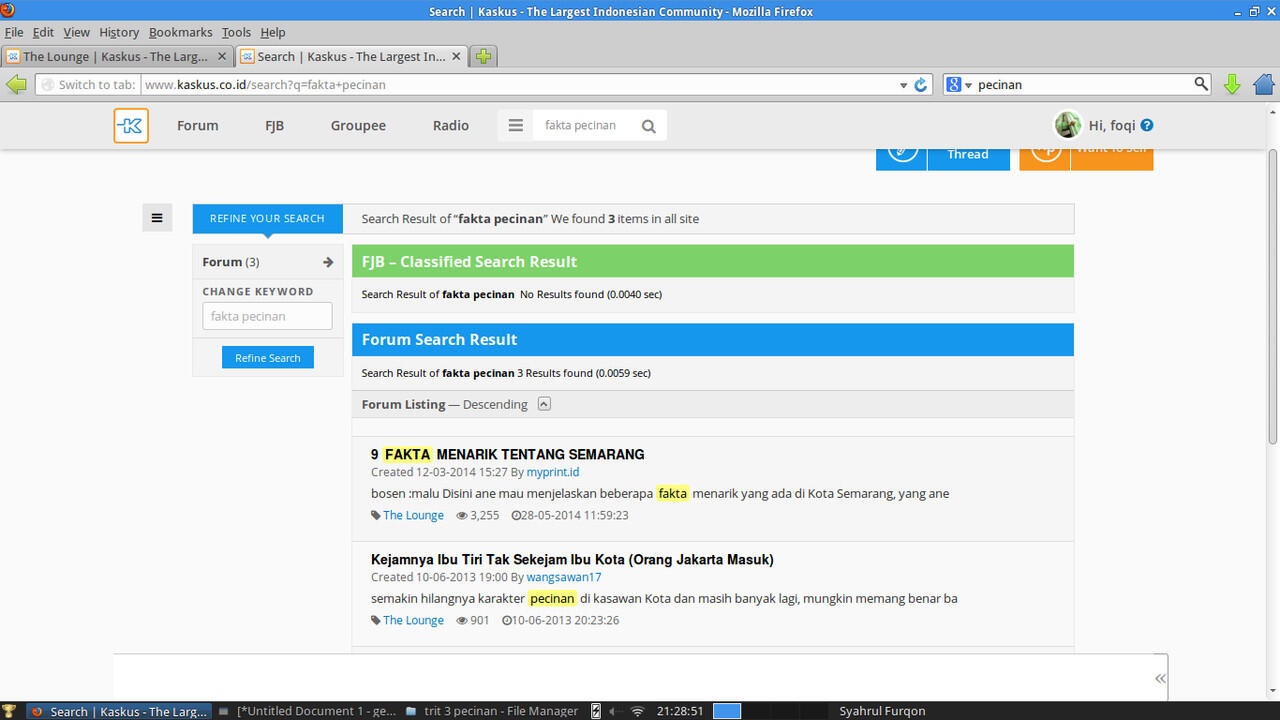Image resolution: width=1280 pixels, height=720 pixels.
Task: Select the Forum (3) refine filter
Action: tap(267, 262)
